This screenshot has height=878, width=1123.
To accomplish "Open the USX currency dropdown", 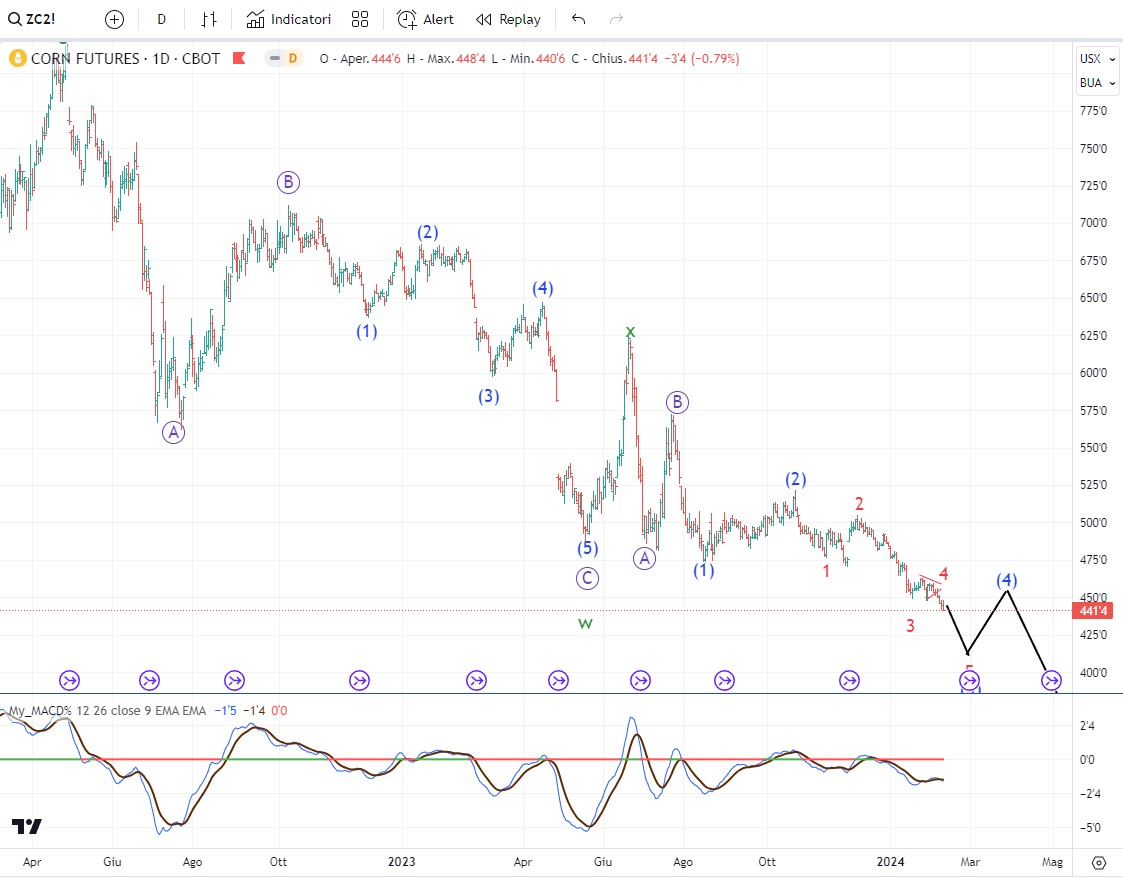I will (x=1097, y=59).
